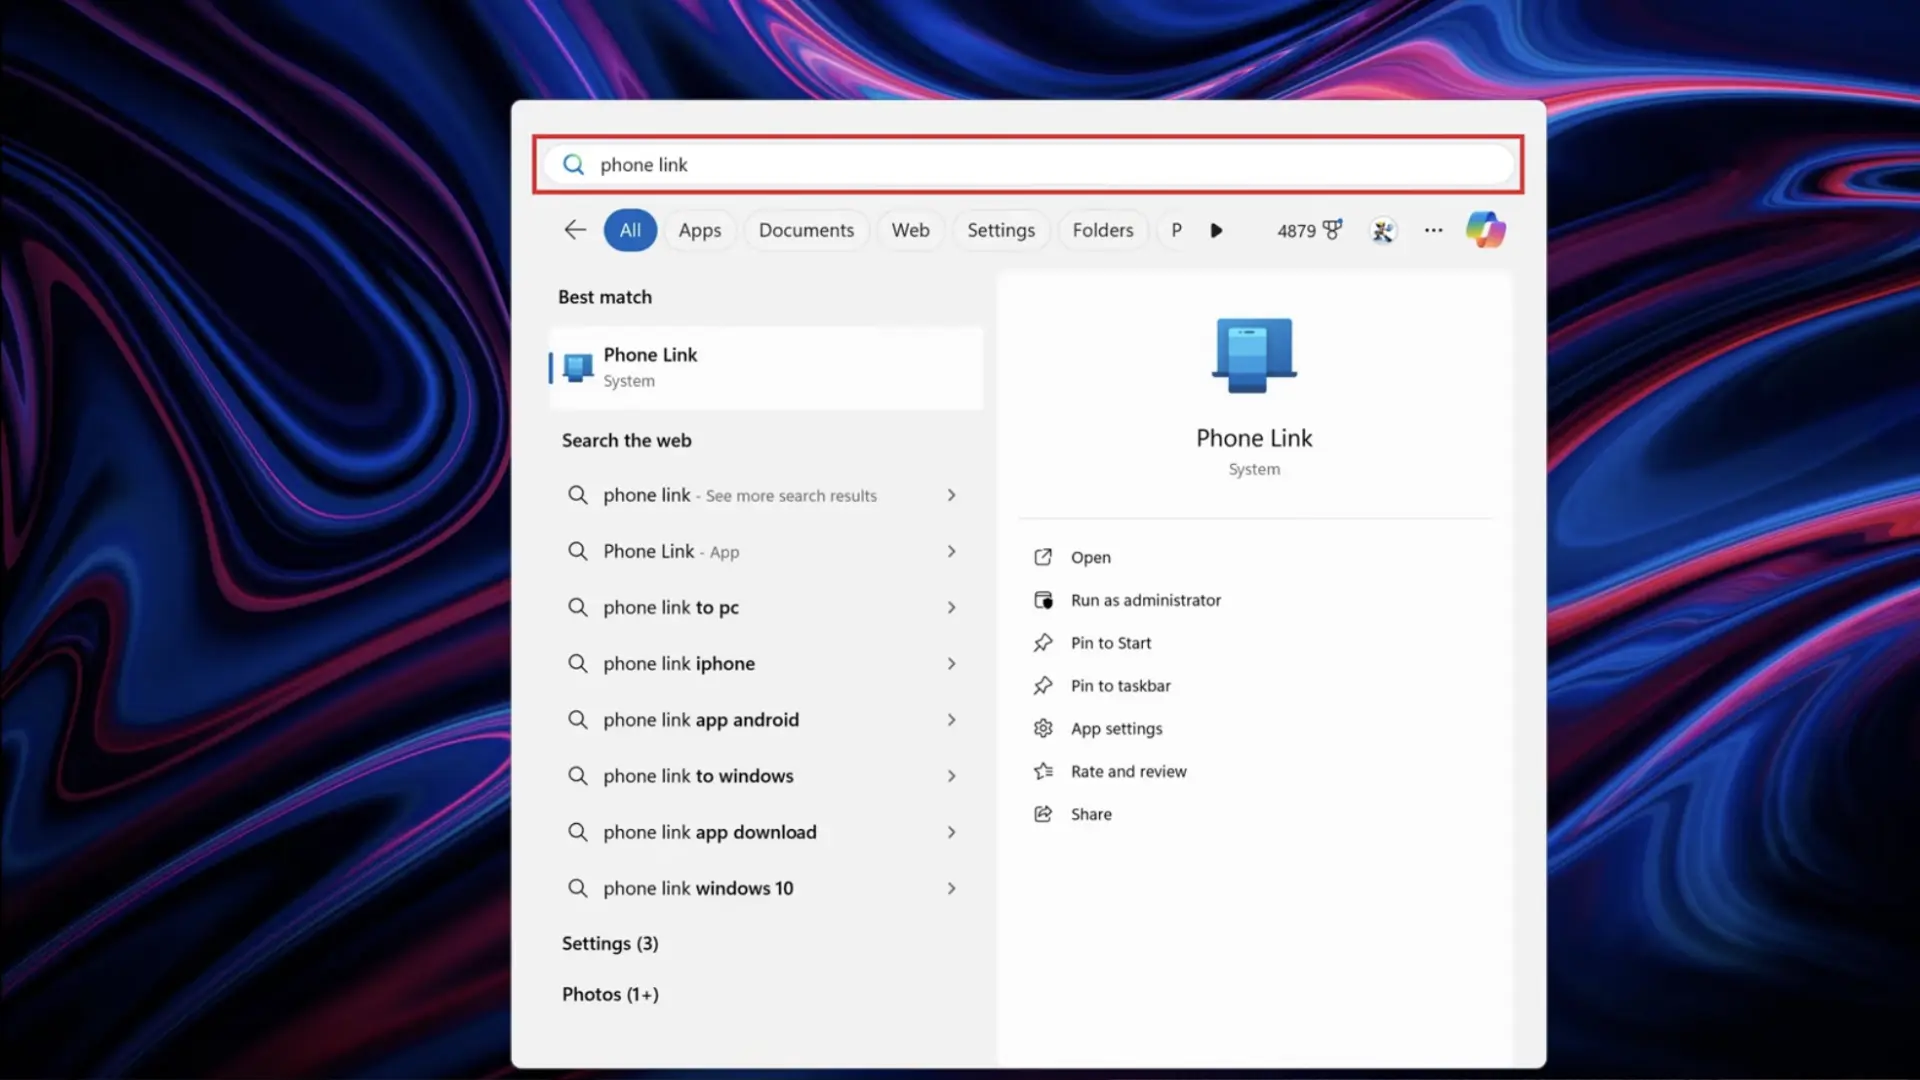Select the All filter tab
This screenshot has height=1080, width=1920.
630,230
